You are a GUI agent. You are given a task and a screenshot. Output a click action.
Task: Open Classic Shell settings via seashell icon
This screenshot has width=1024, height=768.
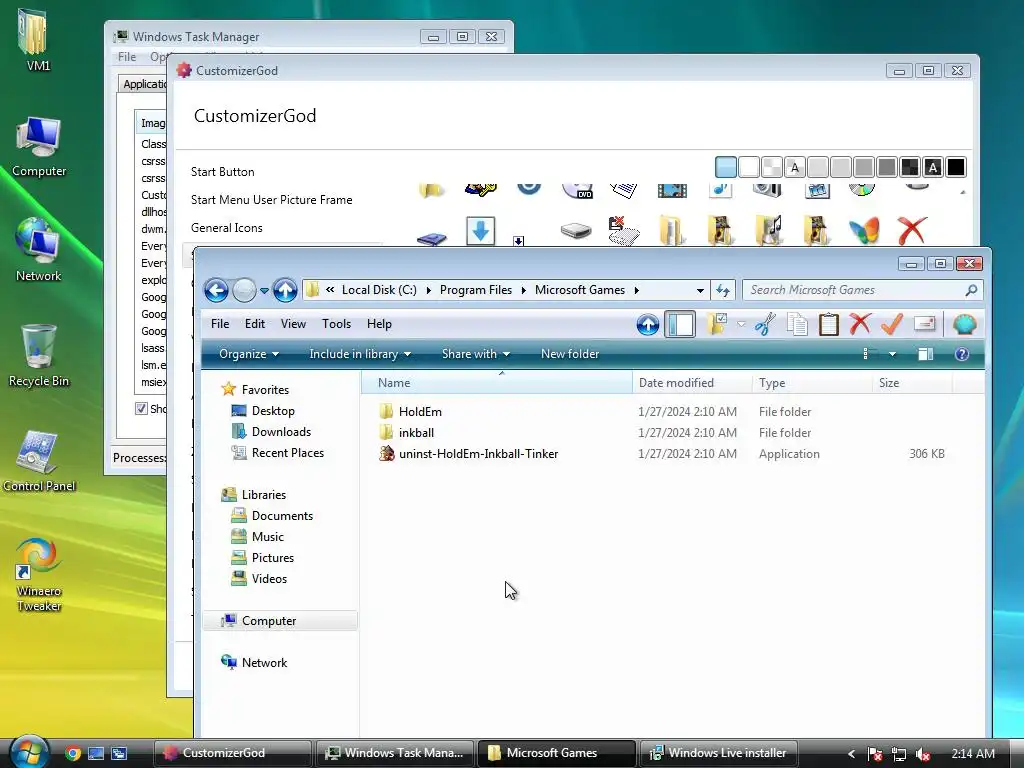pyautogui.click(x=965, y=324)
